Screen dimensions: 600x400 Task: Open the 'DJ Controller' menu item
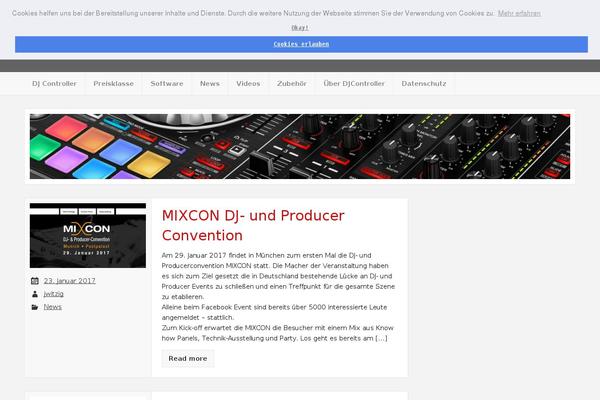click(54, 83)
